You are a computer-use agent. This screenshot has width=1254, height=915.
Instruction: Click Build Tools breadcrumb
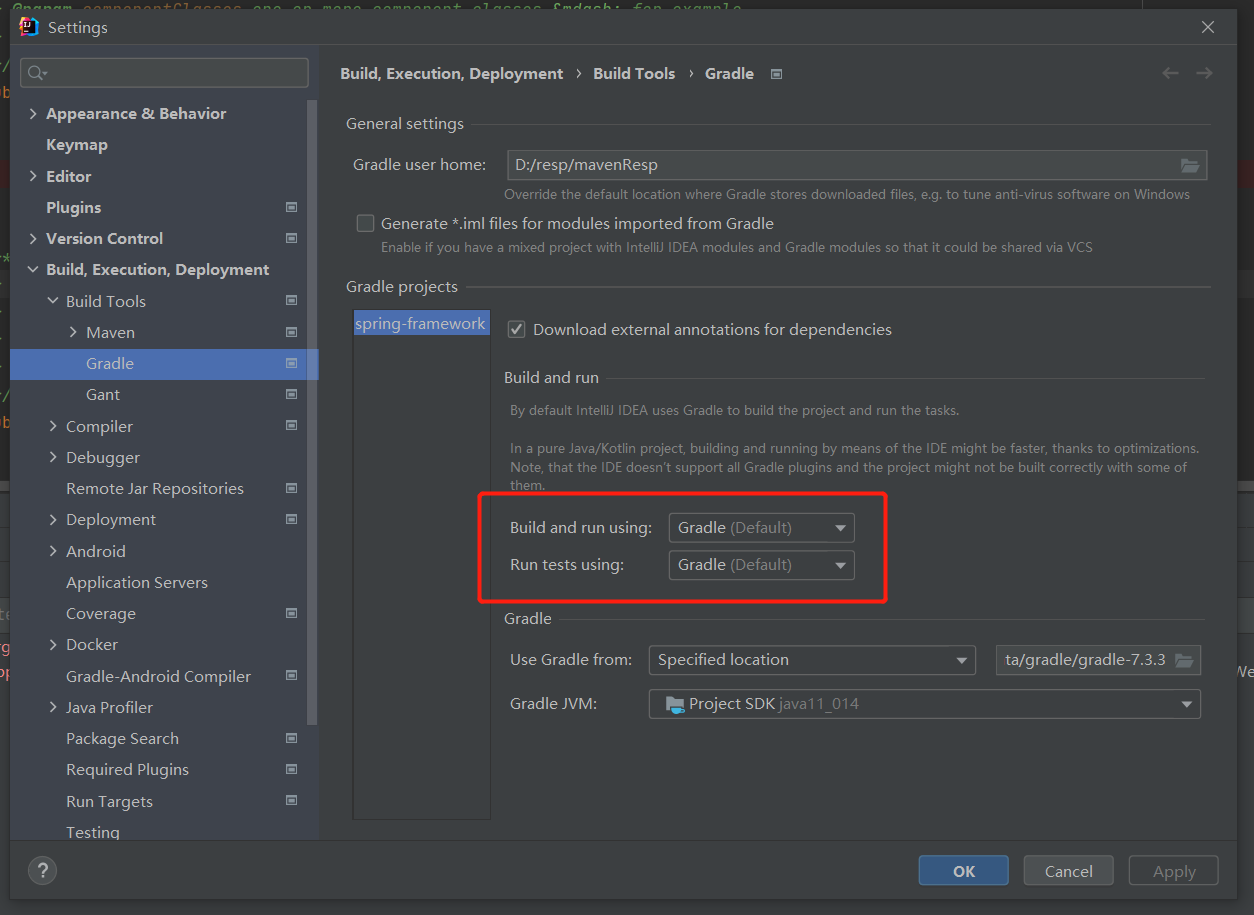click(x=634, y=73)
